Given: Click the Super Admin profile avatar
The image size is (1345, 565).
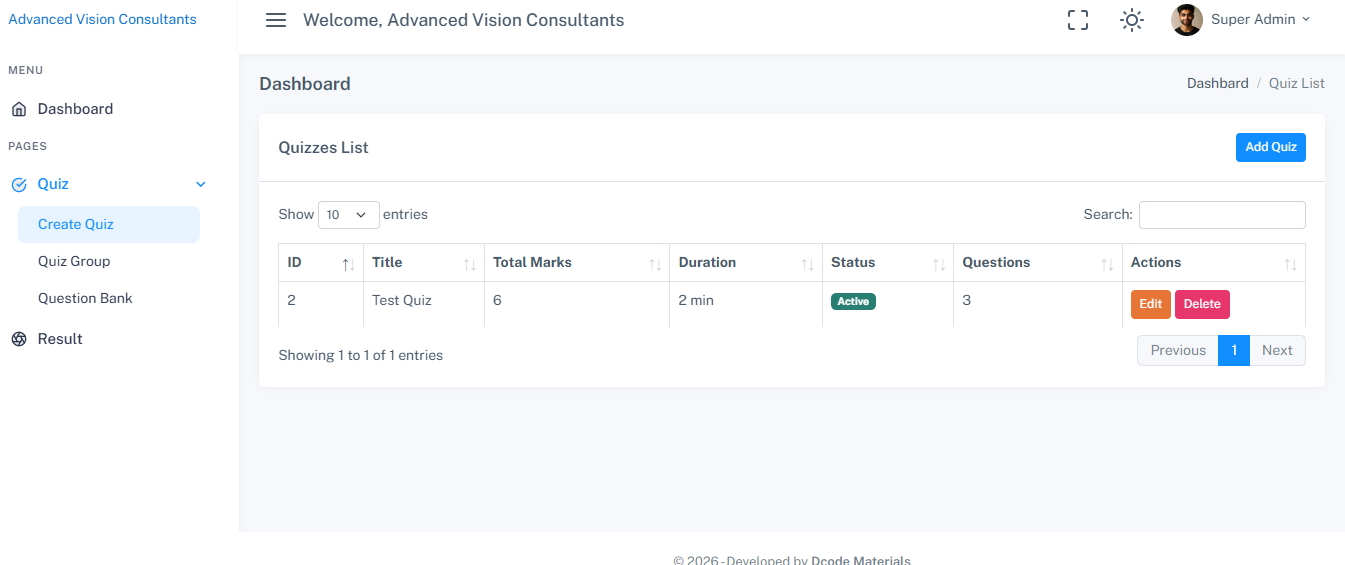Looking at the screenshot, I should coord(1186,20).
